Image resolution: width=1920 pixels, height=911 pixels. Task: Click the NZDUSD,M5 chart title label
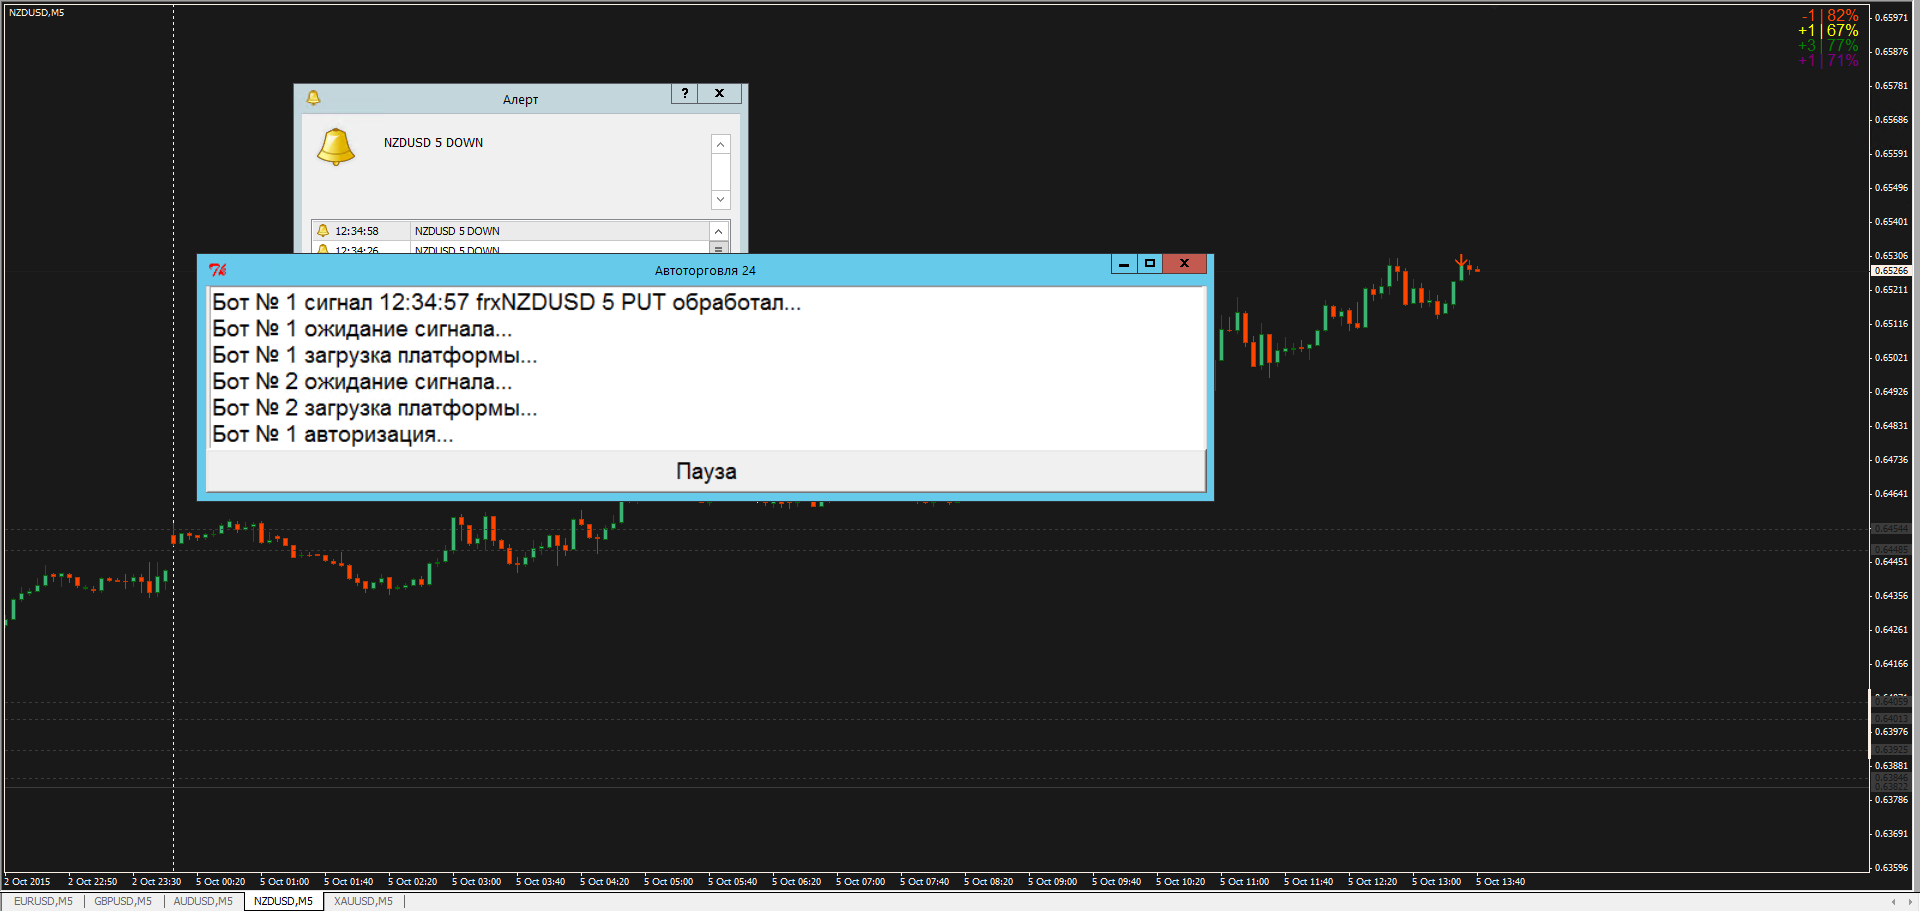[x=37, y=13]
